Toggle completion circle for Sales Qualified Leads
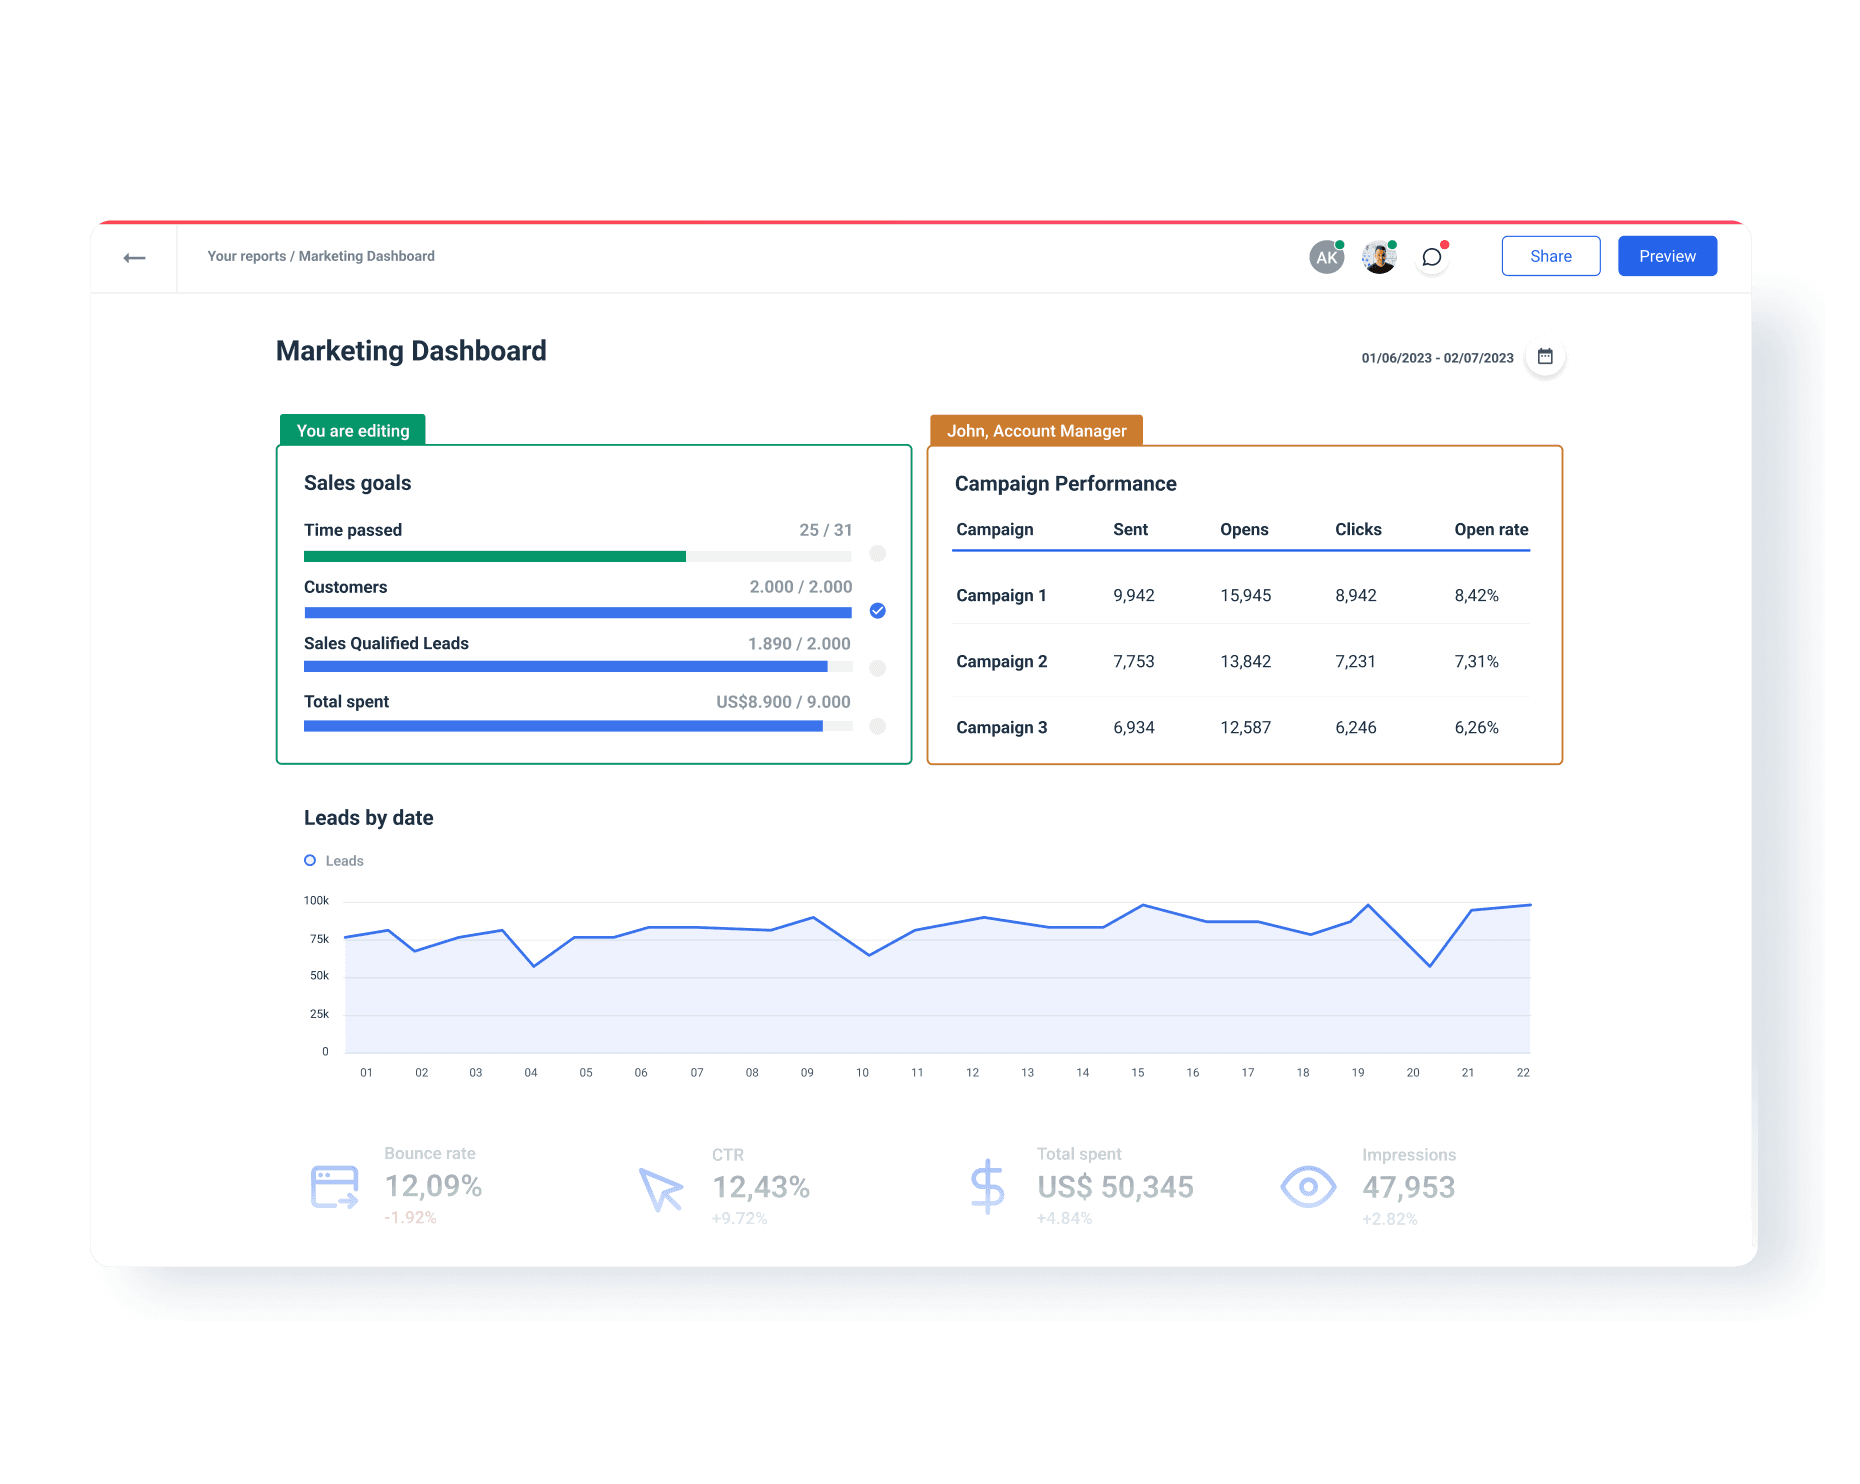Viewport: 1860px width, 1484px height. click(x=877, y=668)
